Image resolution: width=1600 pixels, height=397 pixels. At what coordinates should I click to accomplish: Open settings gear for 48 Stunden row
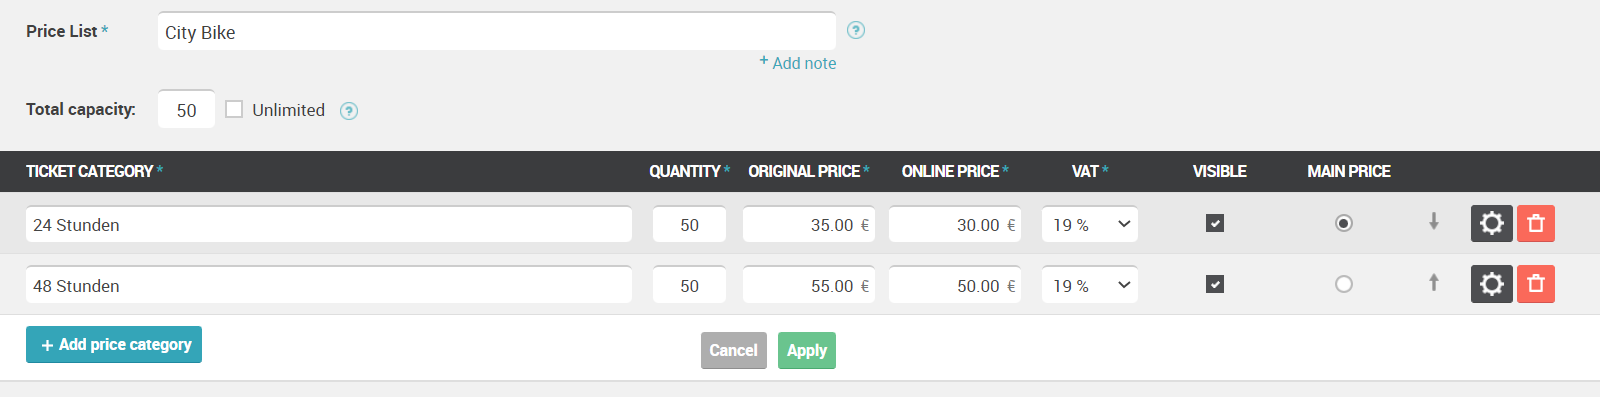point(1491,284)
